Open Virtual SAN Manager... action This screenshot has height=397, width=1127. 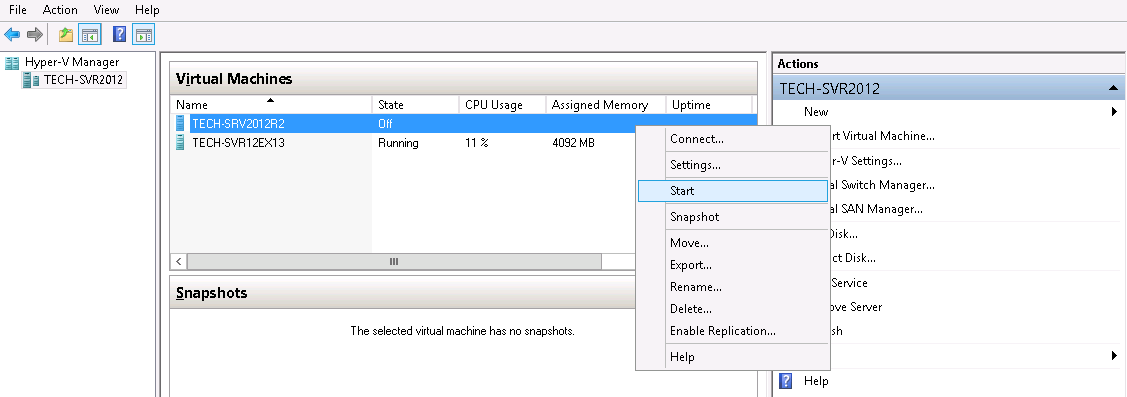coord(877,209)
